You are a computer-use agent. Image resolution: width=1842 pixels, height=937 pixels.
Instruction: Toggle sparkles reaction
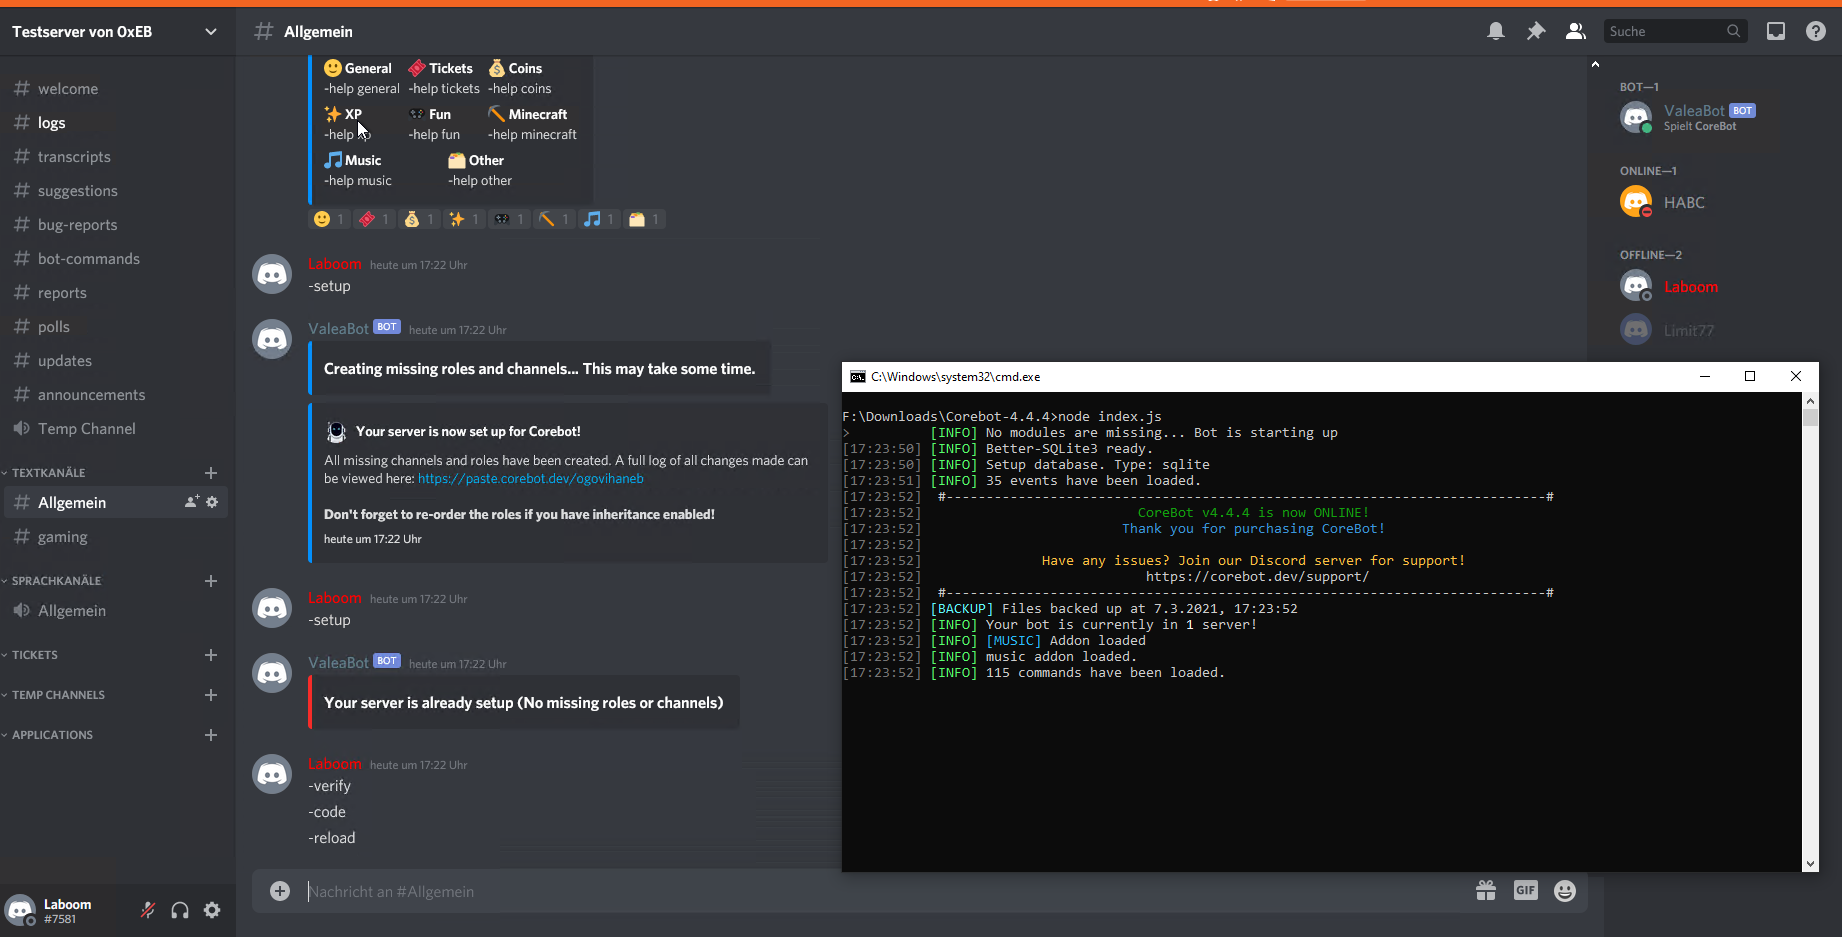(464, 219)
